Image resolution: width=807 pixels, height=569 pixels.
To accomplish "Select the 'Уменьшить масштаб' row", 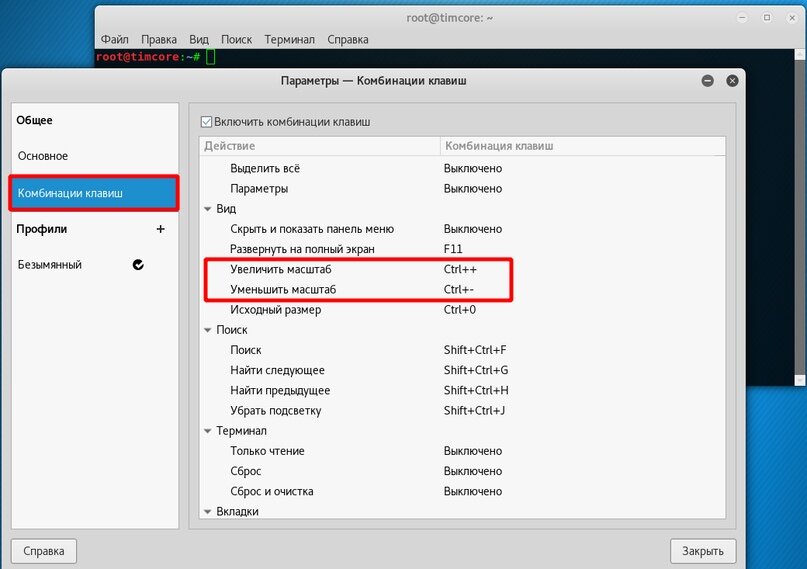I will 462,290.
